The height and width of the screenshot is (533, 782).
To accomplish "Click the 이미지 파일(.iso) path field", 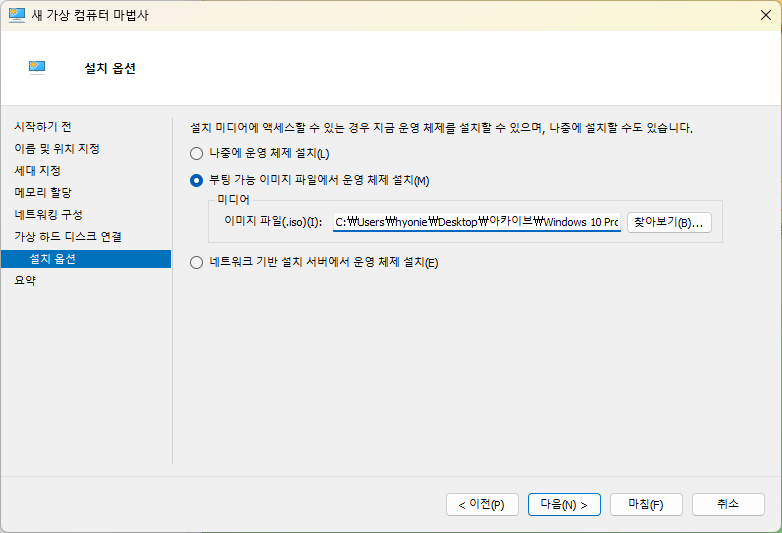I will [x=477, y=222].
